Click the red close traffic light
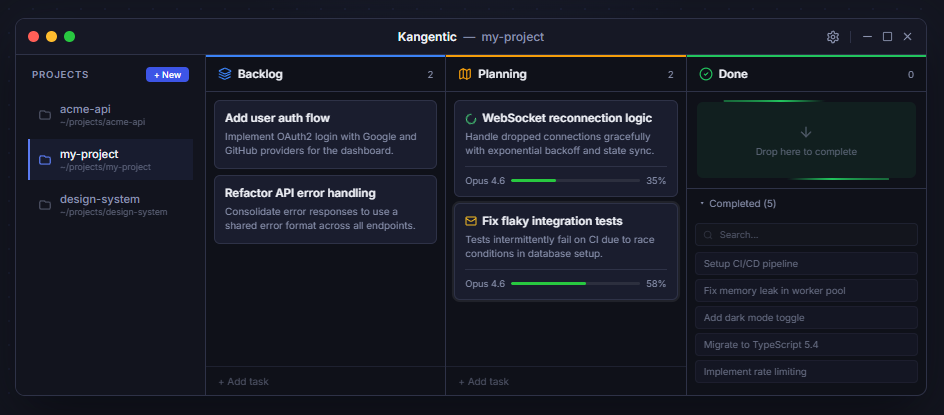 33,36
